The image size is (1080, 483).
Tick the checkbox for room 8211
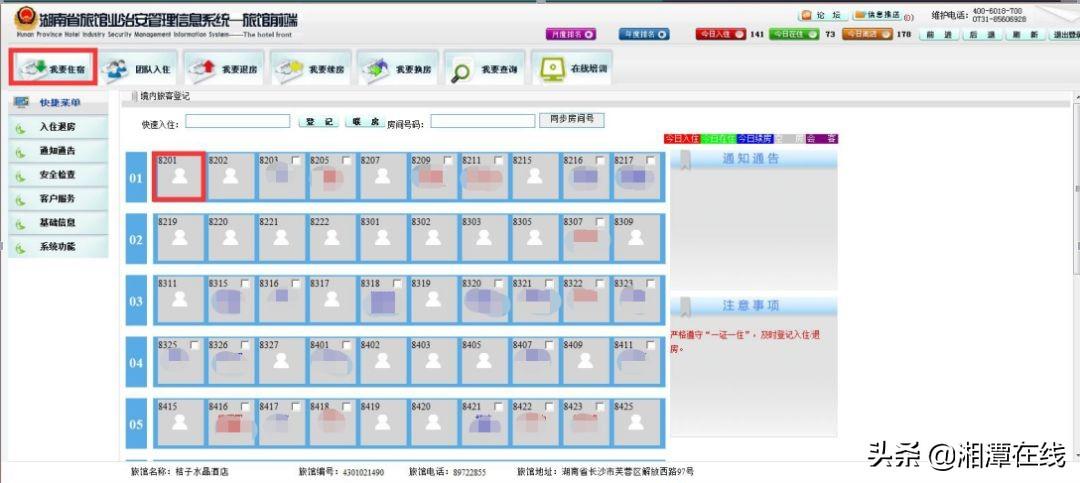click(499, 160)
